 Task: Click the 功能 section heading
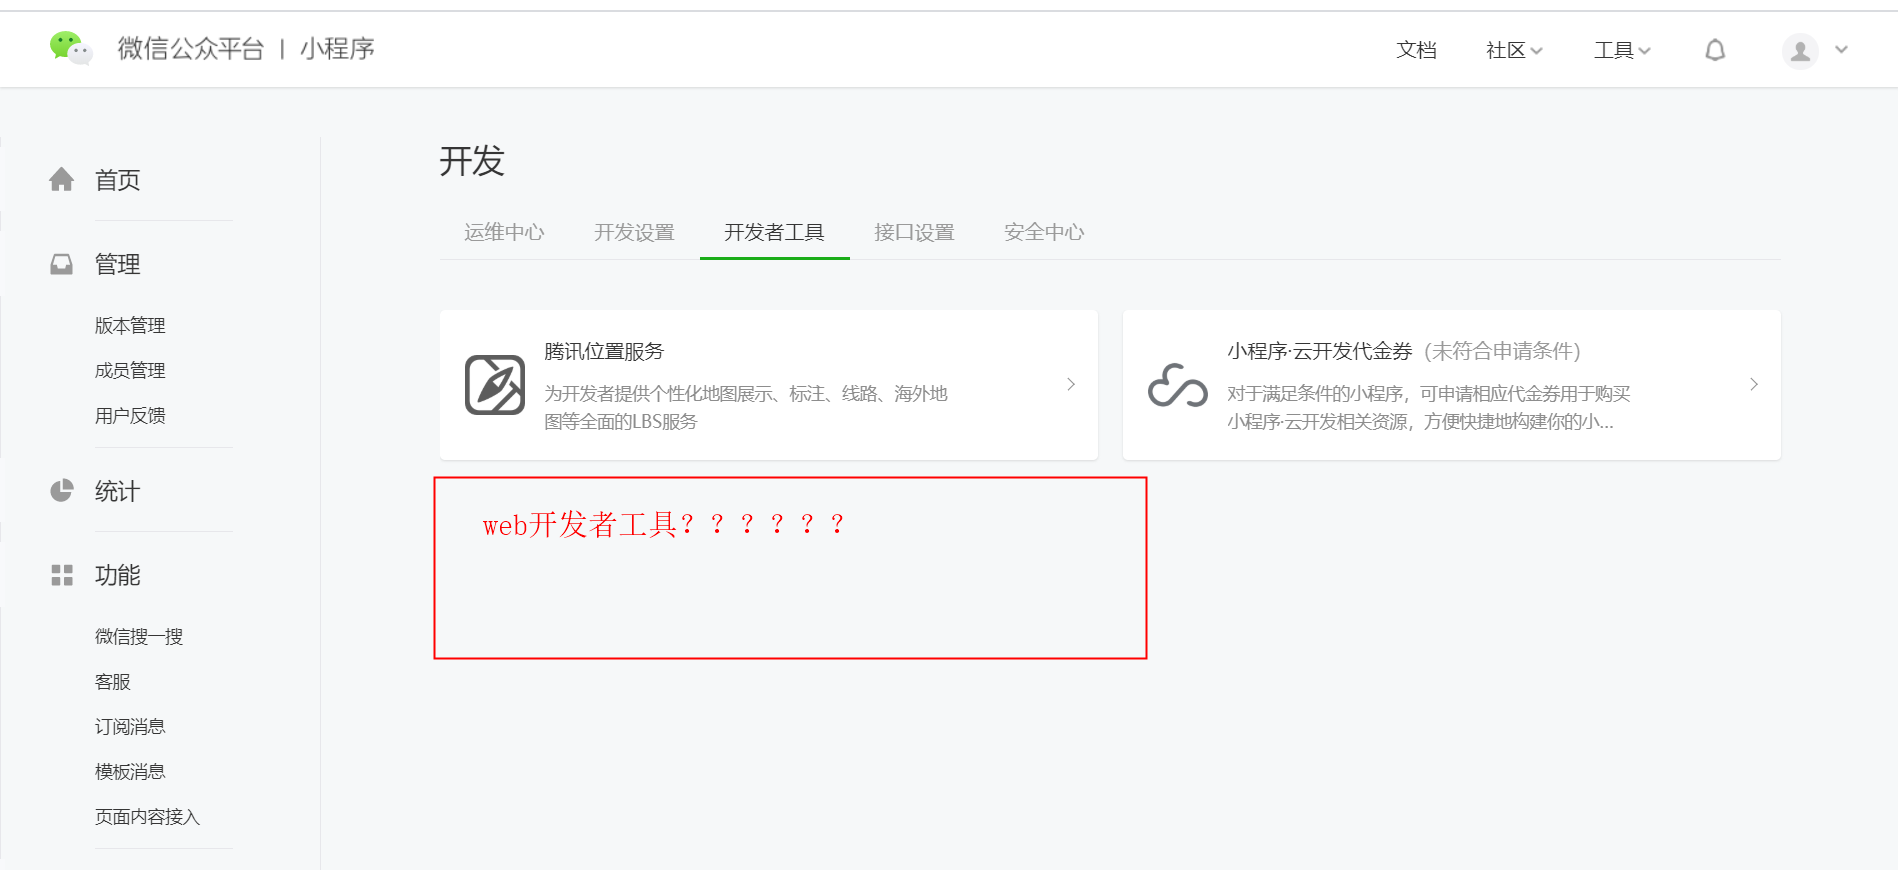117,575
